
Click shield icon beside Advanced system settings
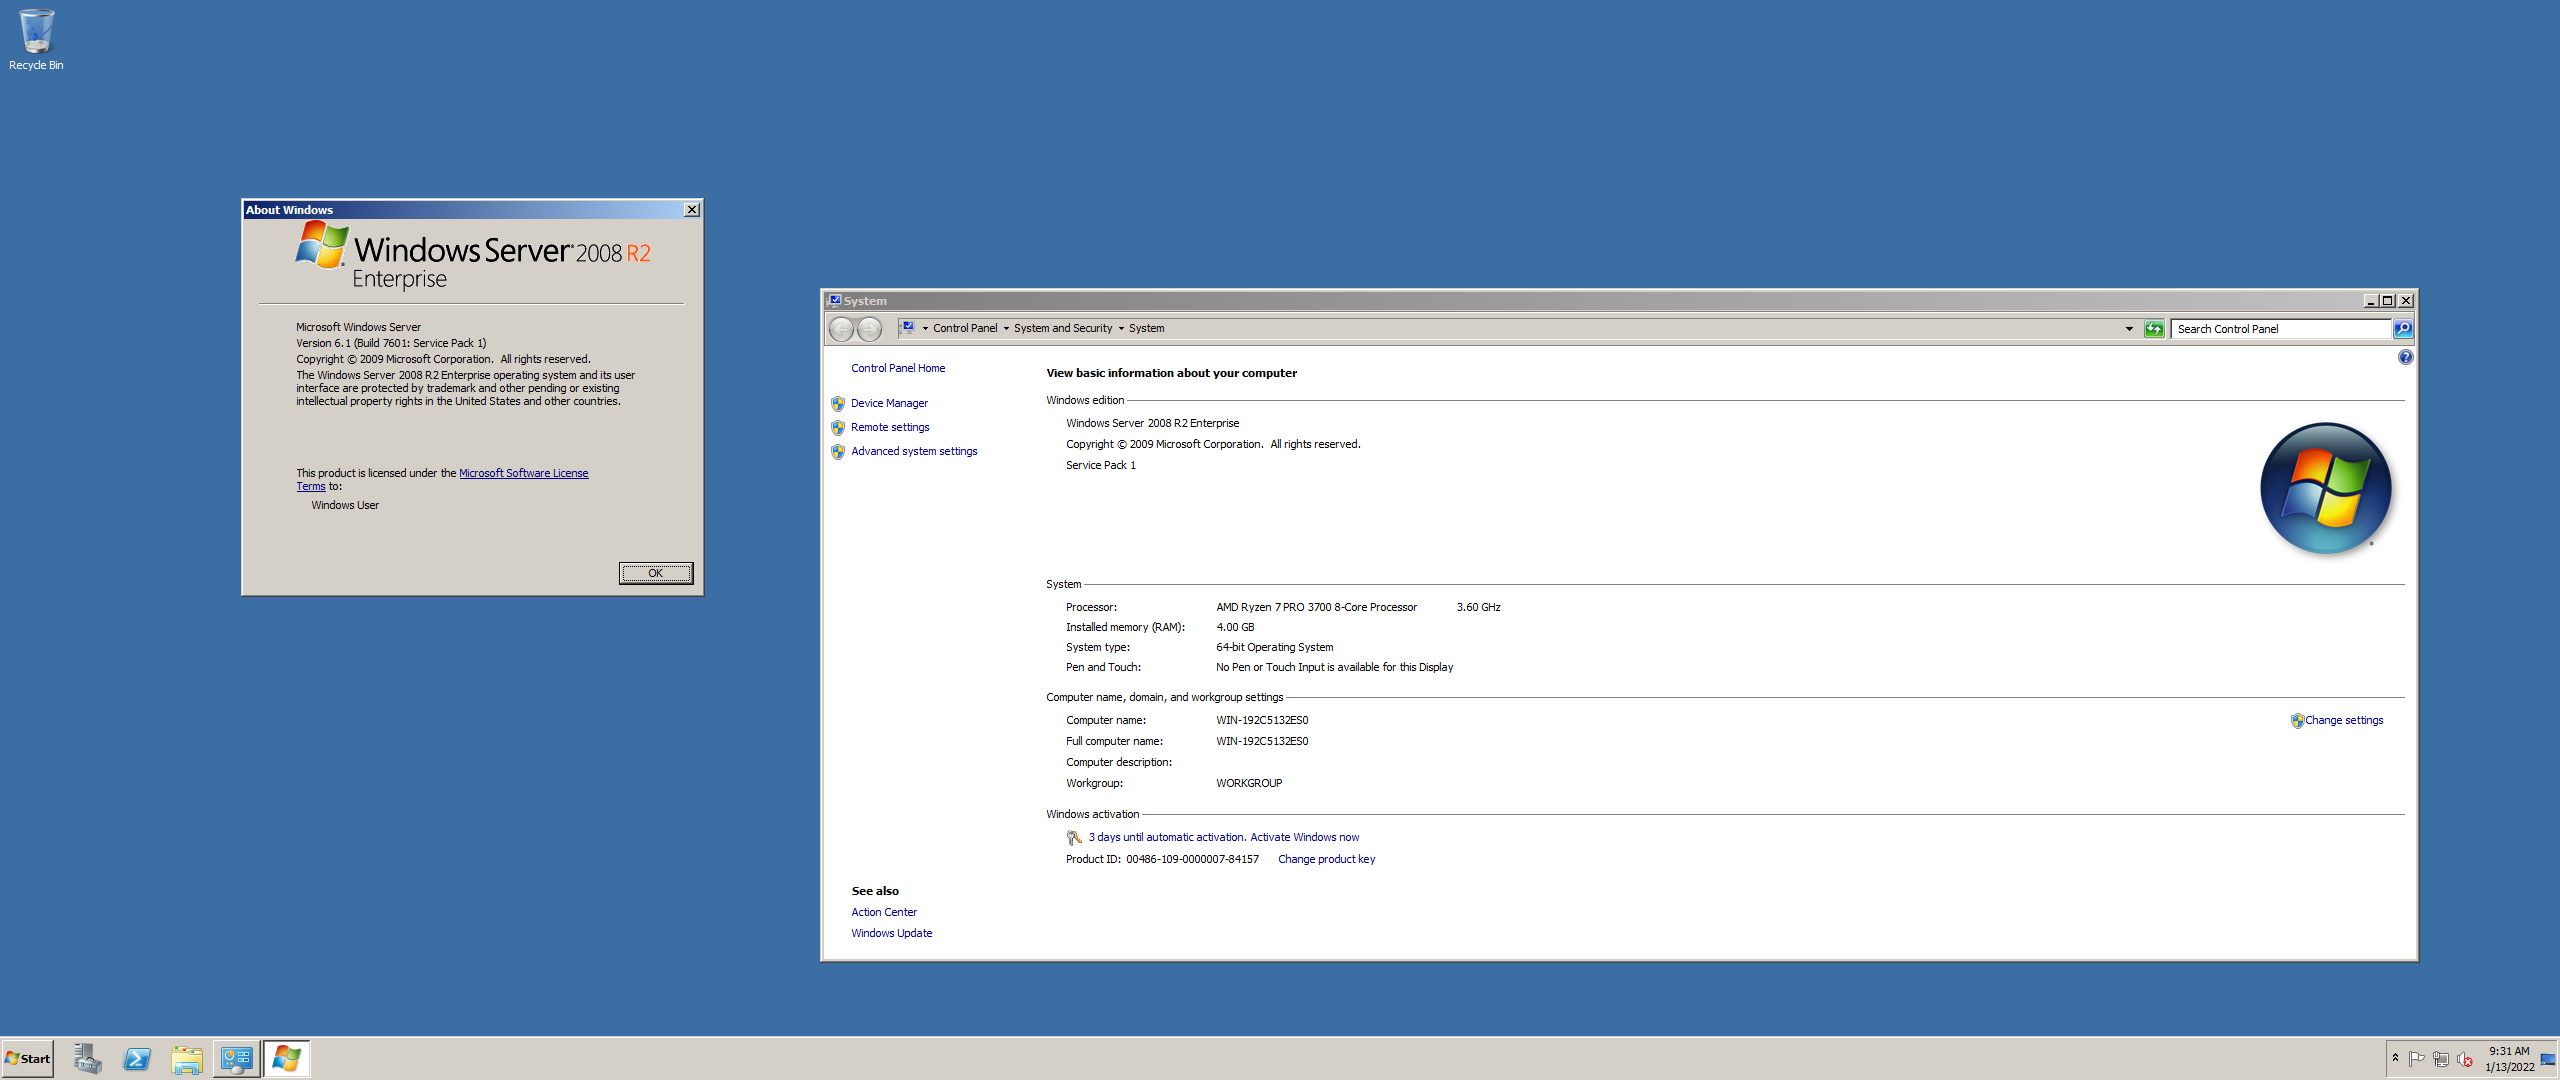[x=838, y=452]
